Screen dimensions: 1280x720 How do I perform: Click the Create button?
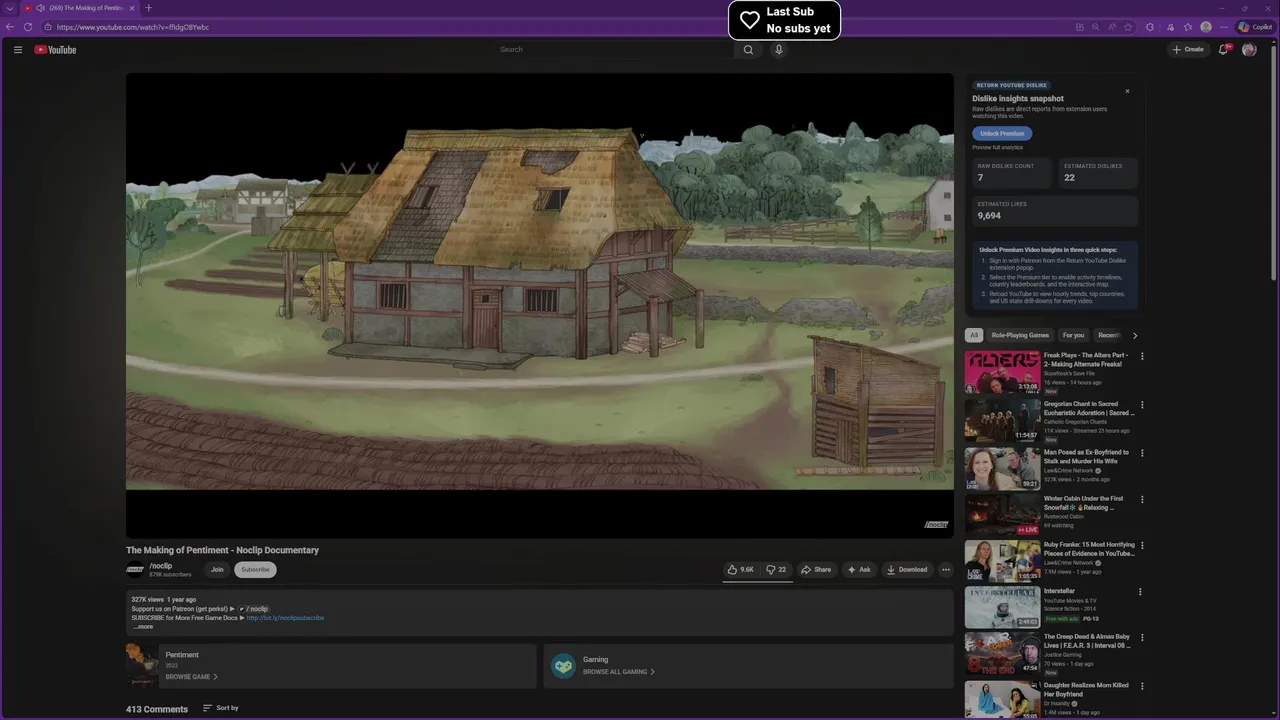(1188, 49)
